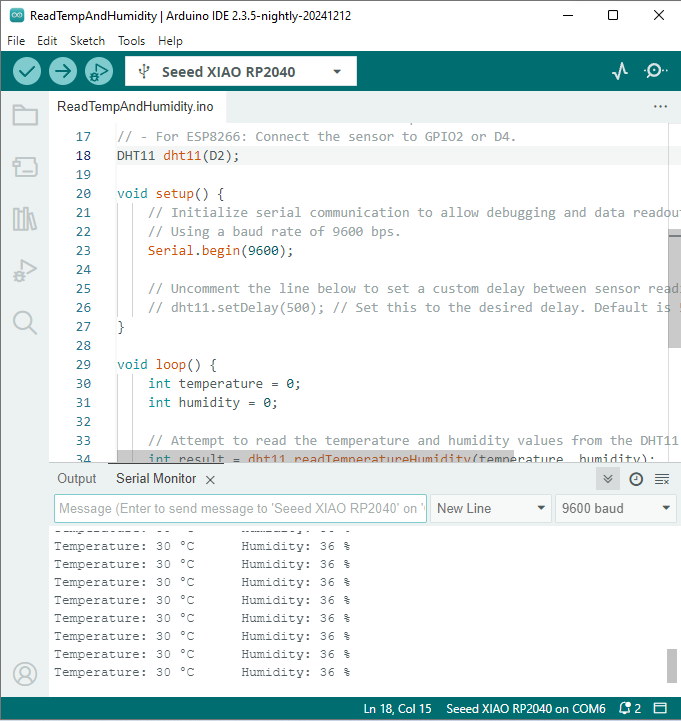Open the Sketchbook folder sidebar icon
681x721 pixels.
coord(25,115)
